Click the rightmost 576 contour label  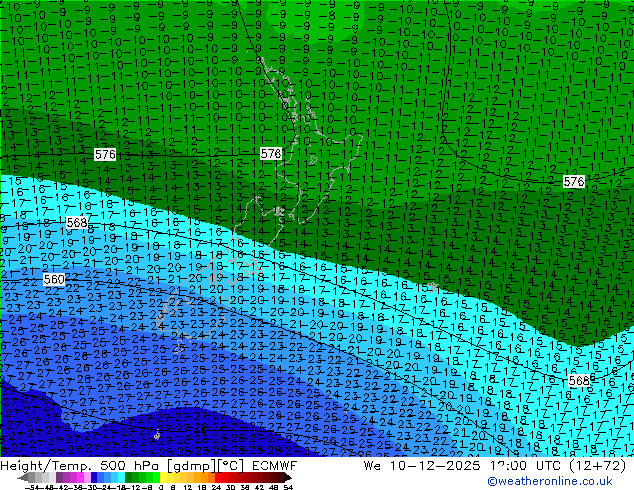[x=573, y=182]
